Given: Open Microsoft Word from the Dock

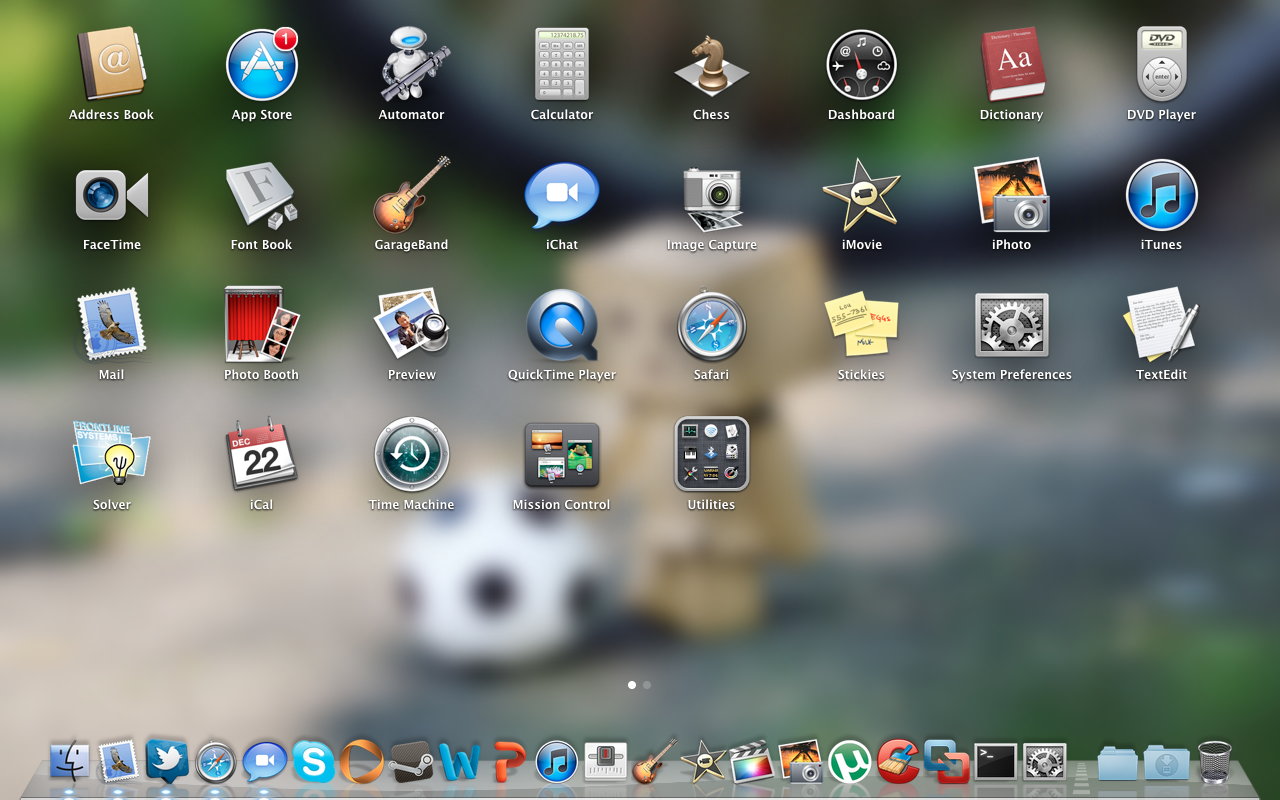Looking at the screenshot, I should tap(460, 763).
